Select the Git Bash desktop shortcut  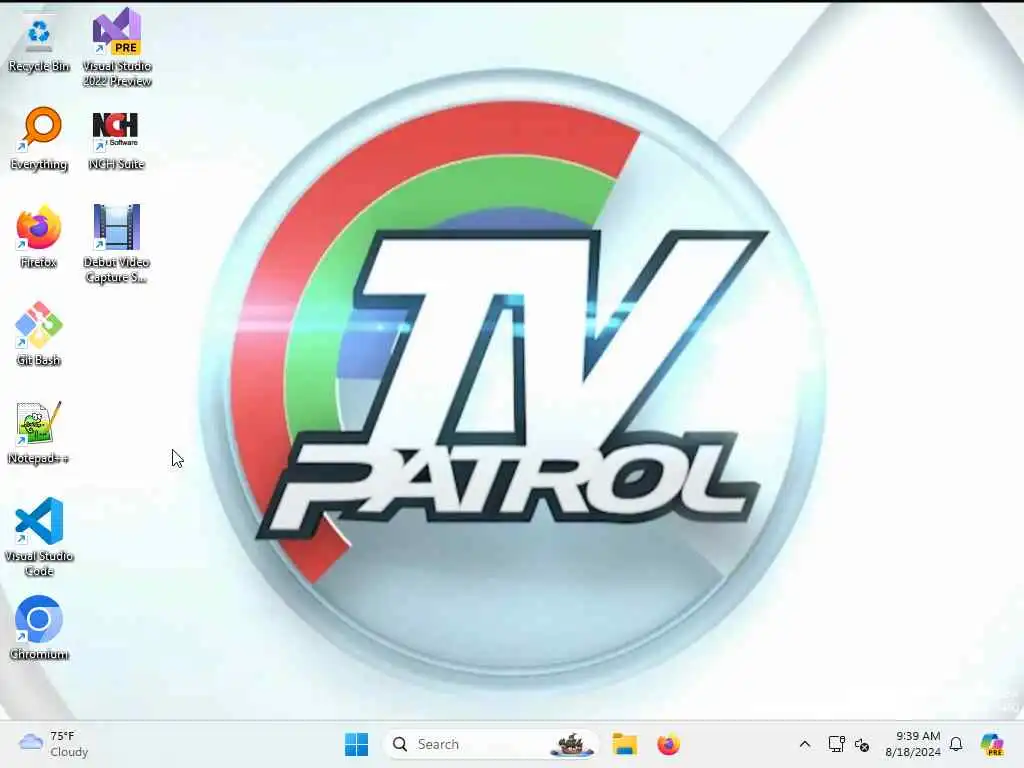[x=39, y=334]
